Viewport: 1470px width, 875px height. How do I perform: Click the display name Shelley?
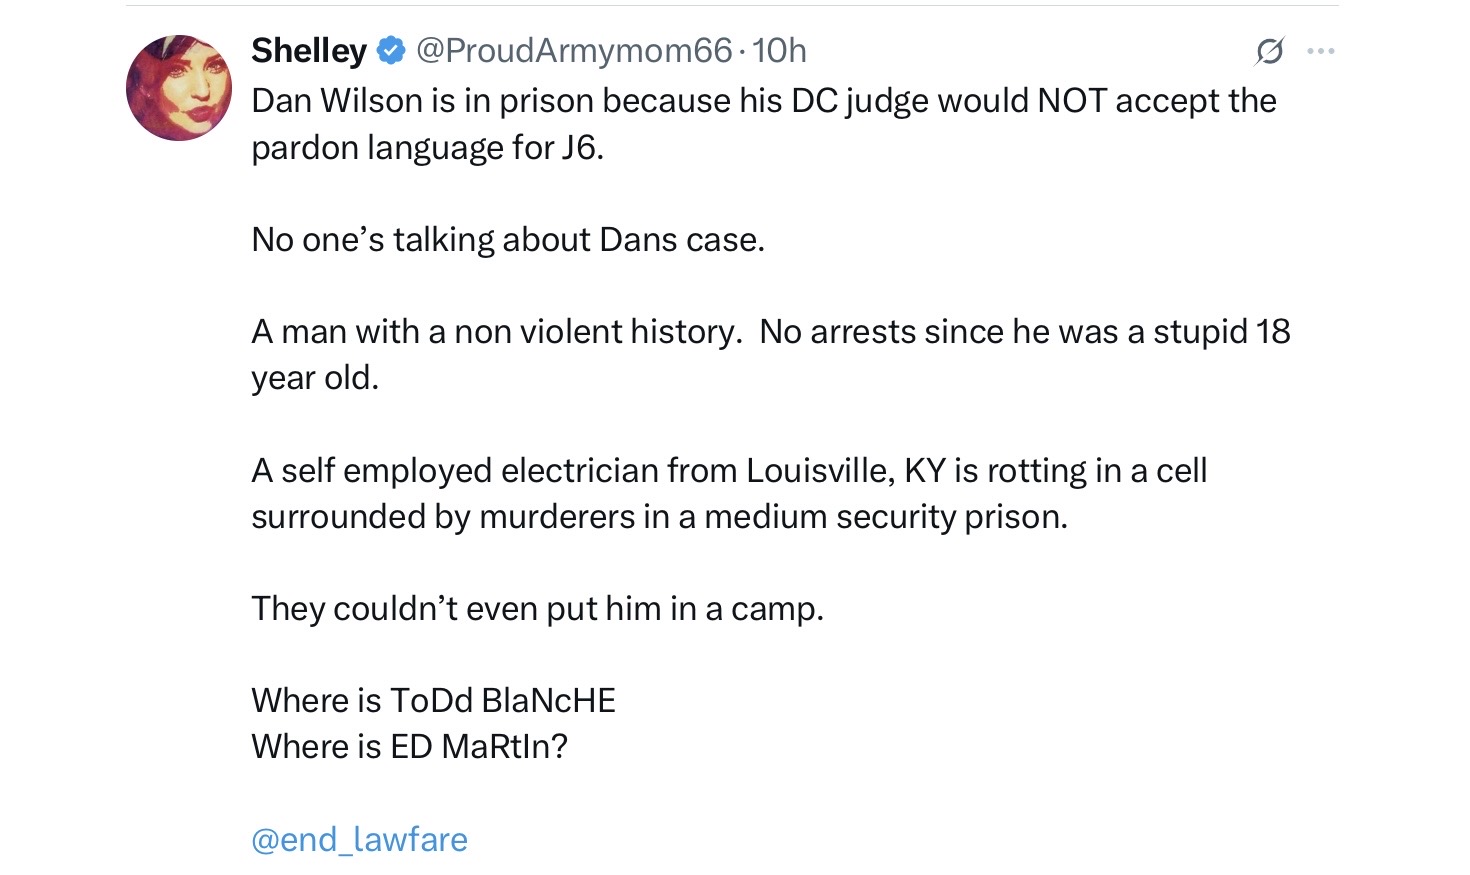pos(309,51)
